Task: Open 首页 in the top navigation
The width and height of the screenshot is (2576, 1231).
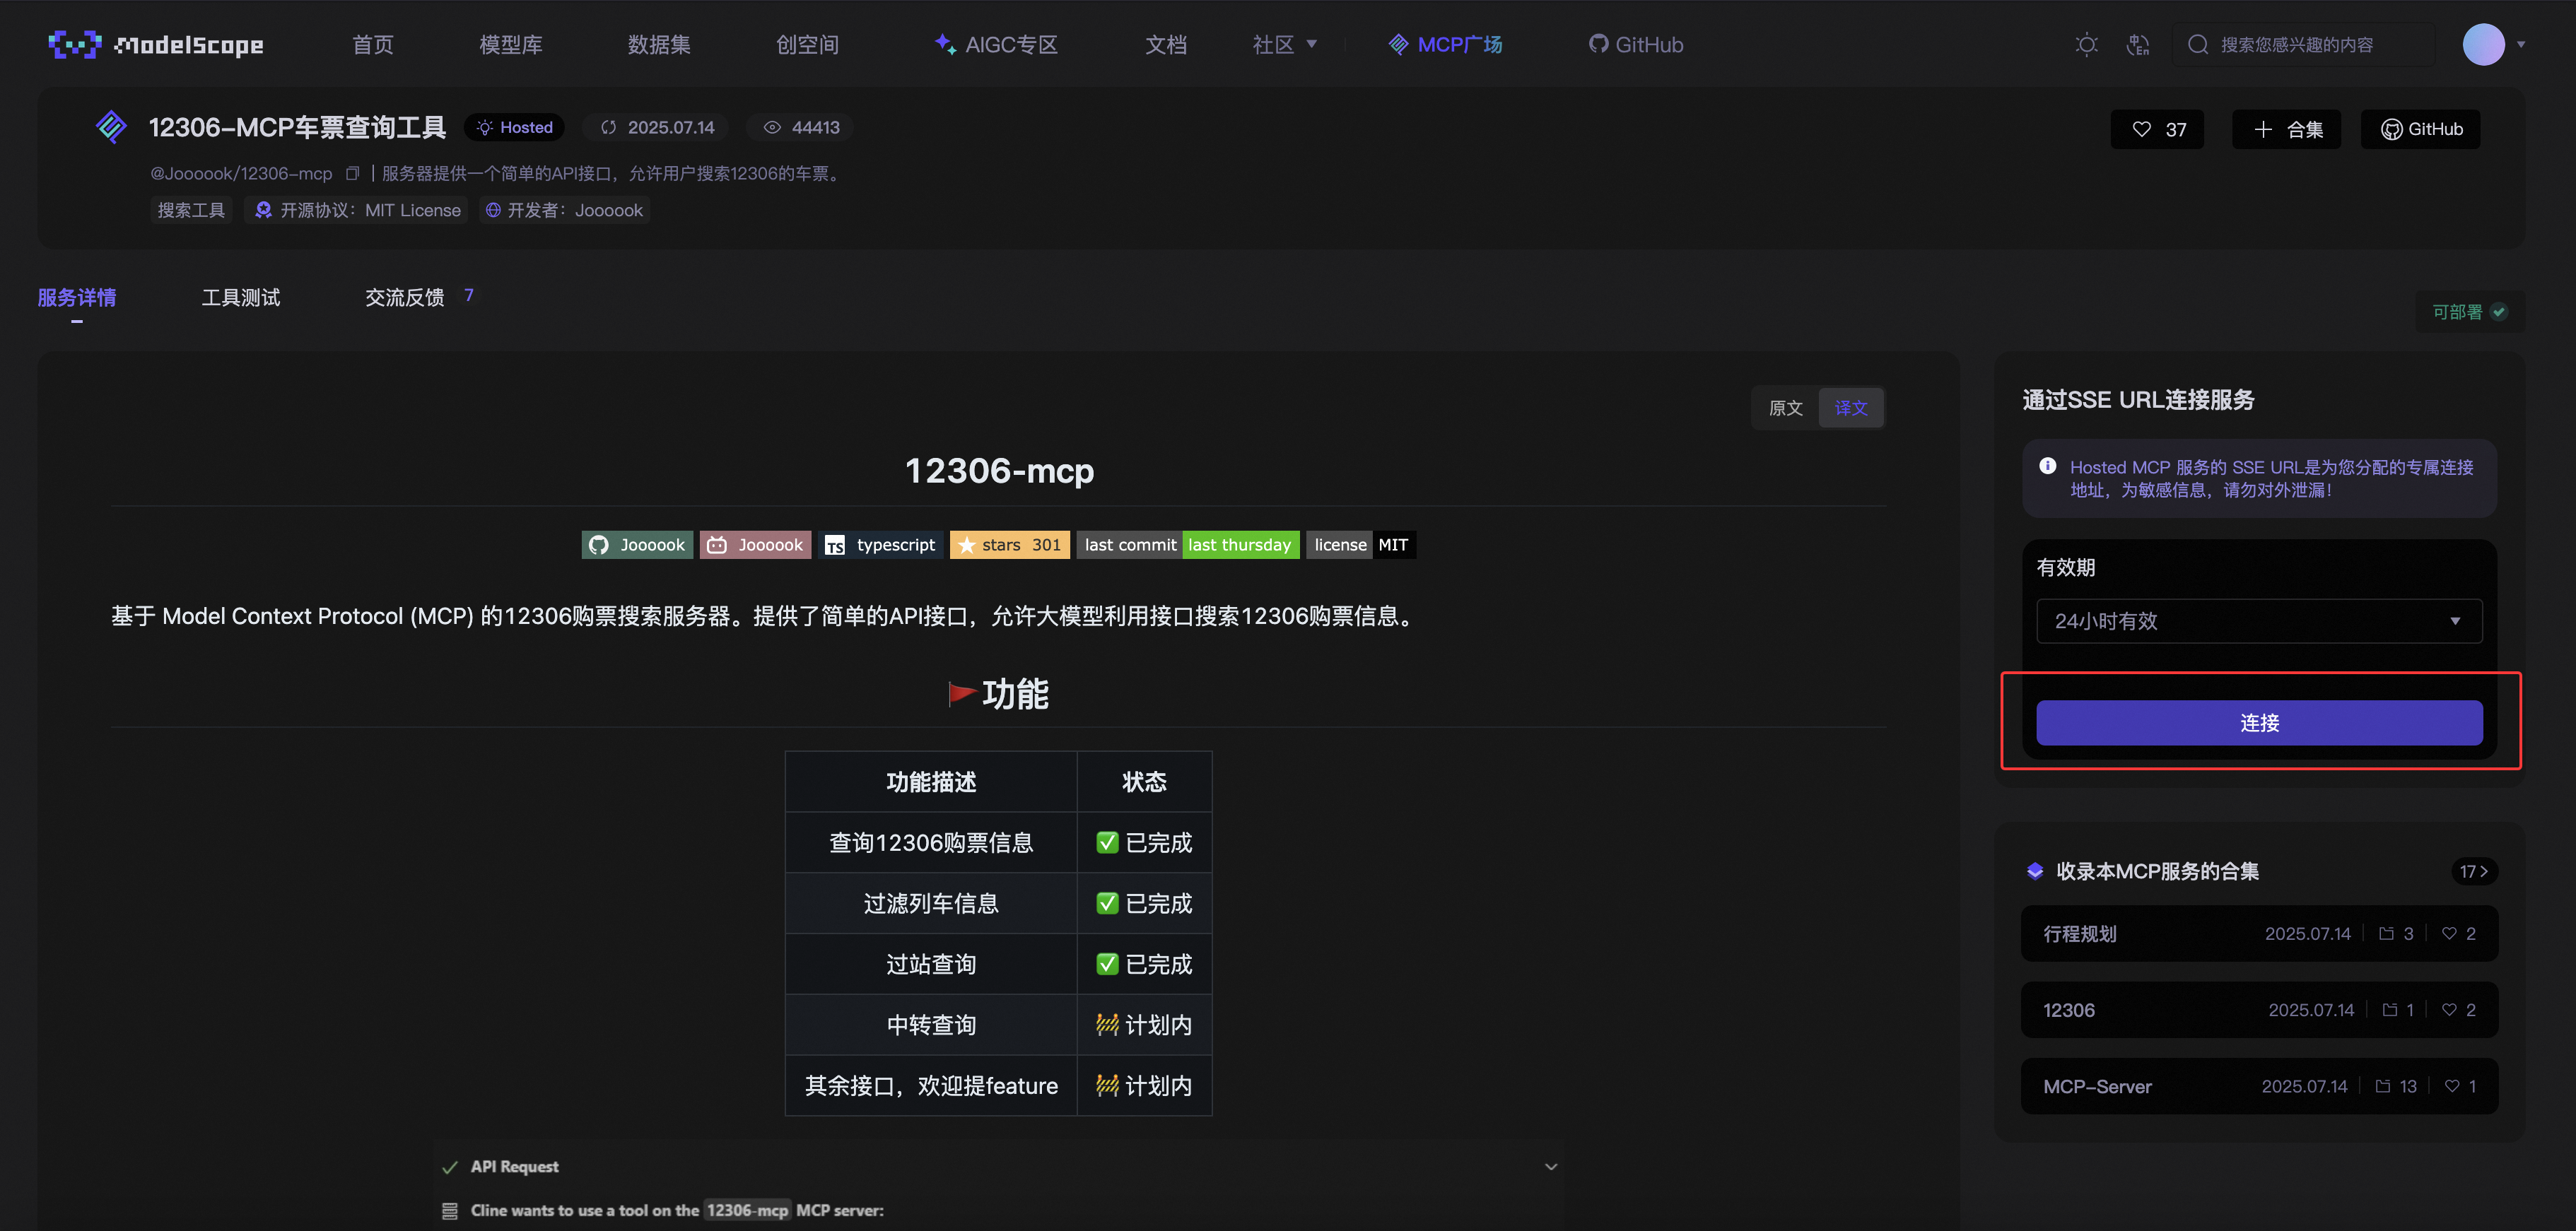Action: click(x=373, y=44)
